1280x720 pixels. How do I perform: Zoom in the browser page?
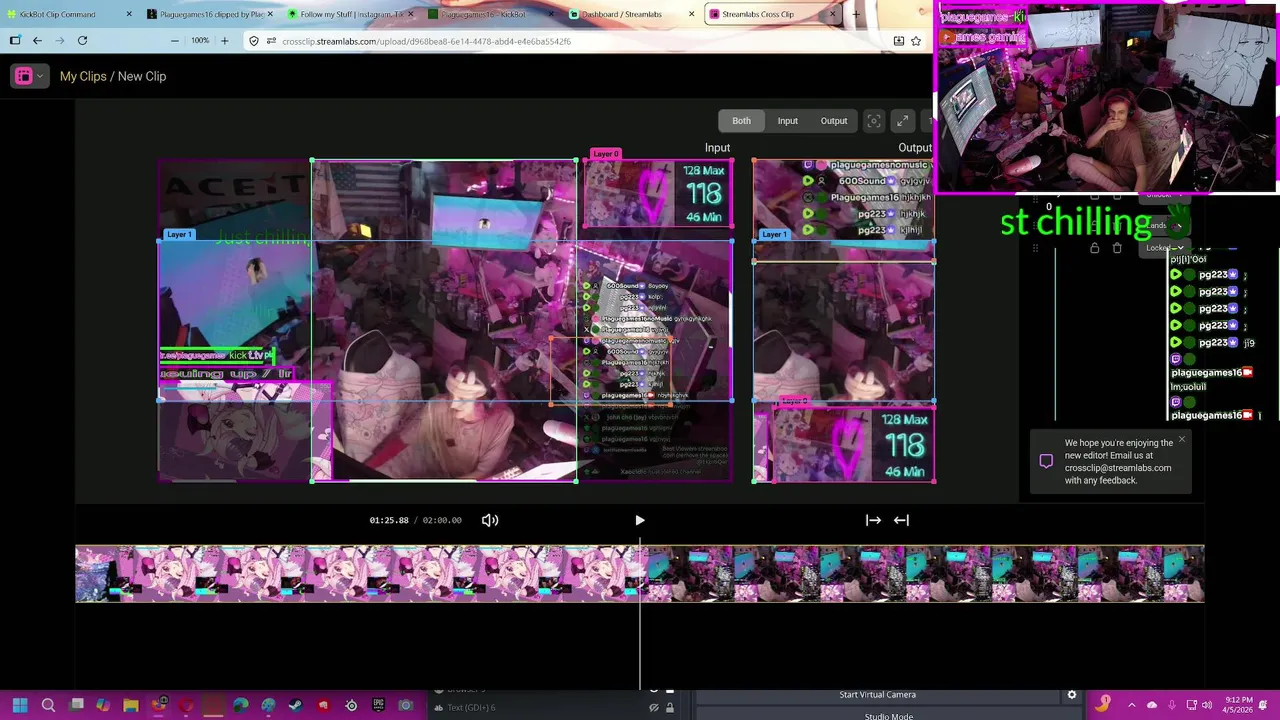coord(224,41)
